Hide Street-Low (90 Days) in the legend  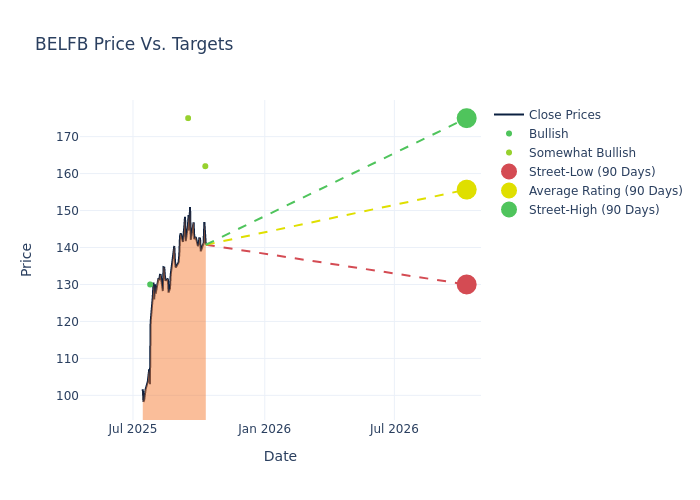point(592,172)
